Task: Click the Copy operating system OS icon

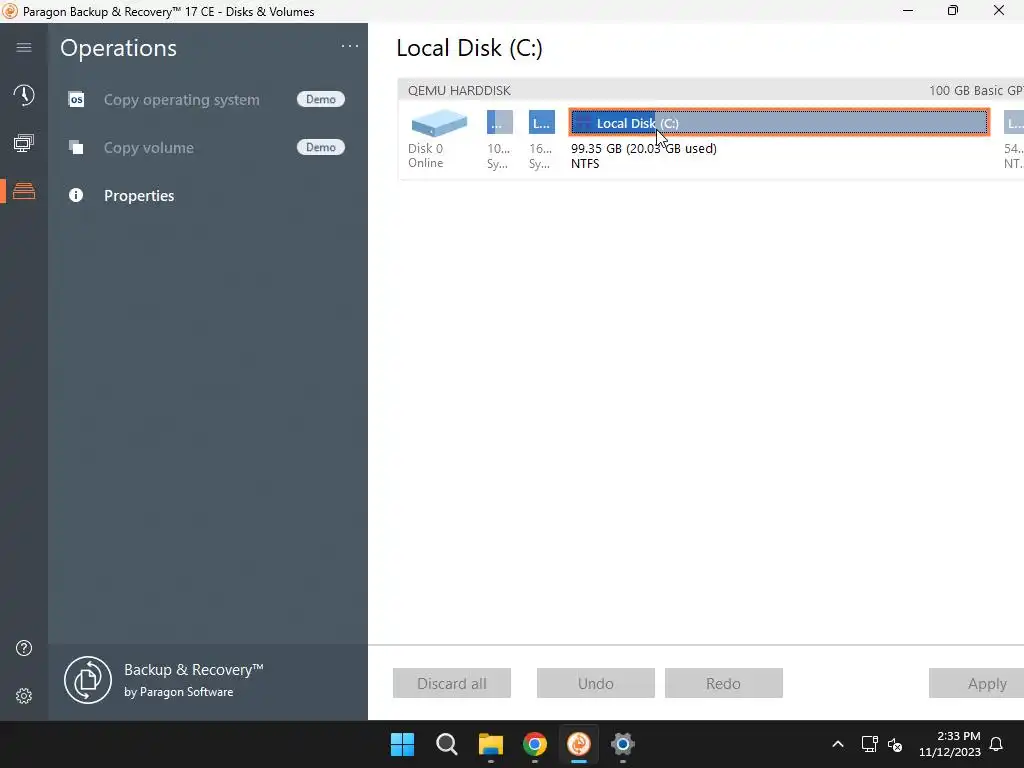Action: coord(76,99)
